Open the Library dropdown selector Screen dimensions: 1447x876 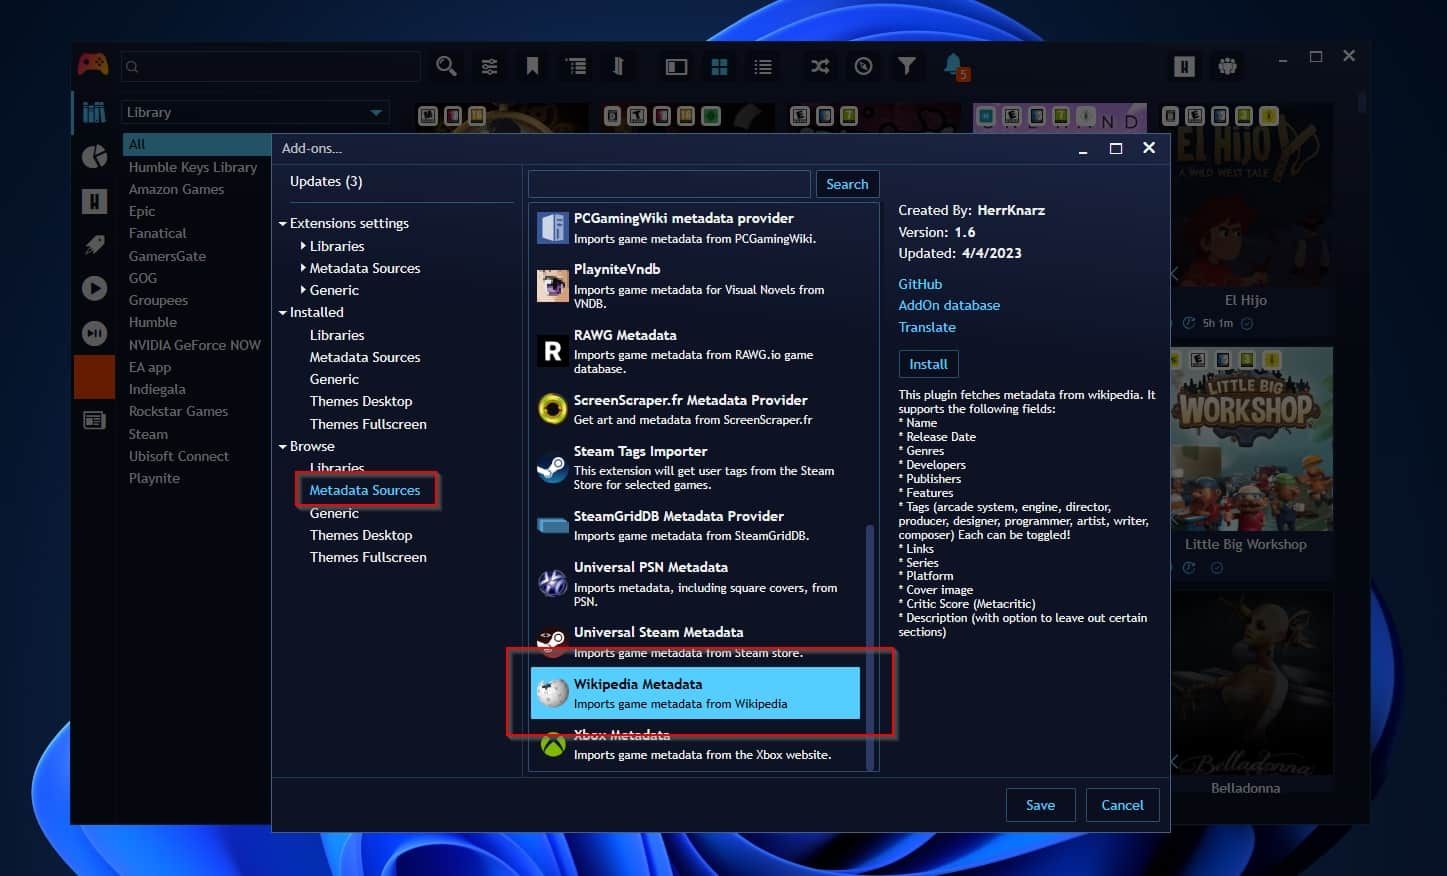(255, 112)
